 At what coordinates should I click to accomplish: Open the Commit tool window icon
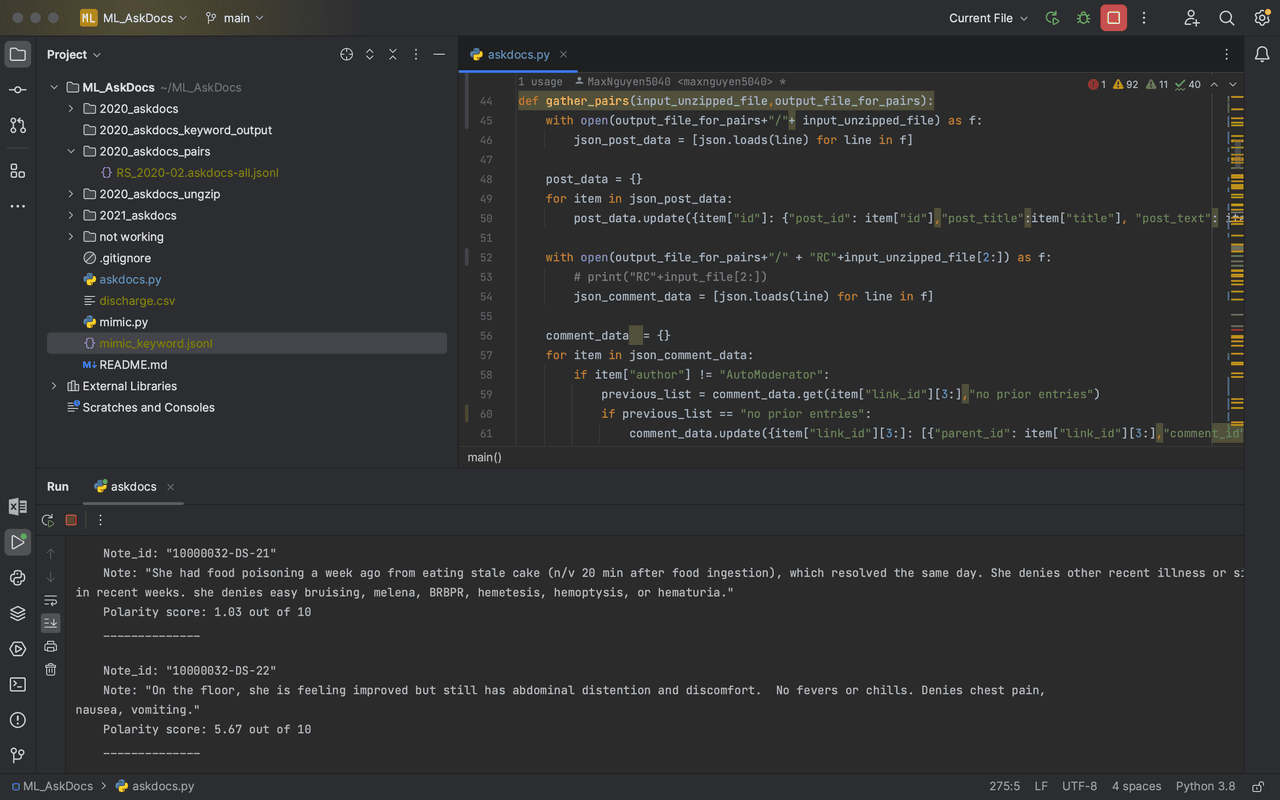click(18, 90)
